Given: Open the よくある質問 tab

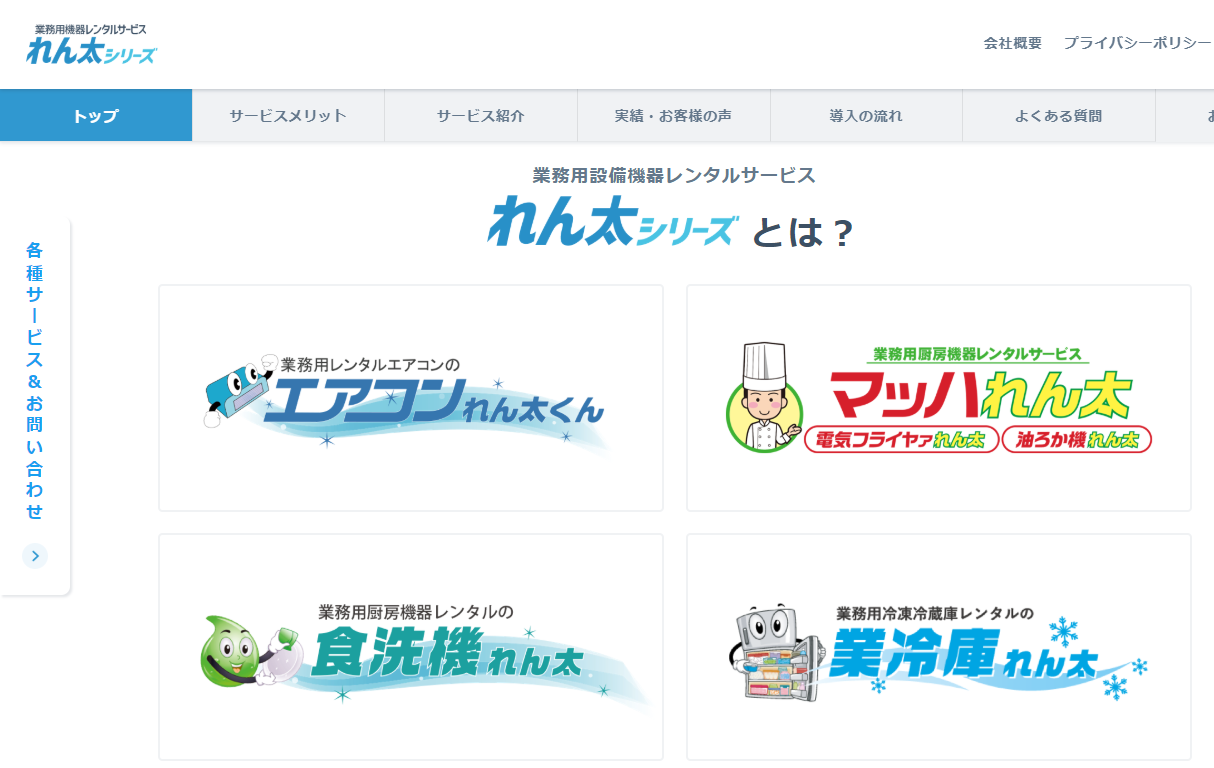Looking at the screenshot, I should point(1059,115).
